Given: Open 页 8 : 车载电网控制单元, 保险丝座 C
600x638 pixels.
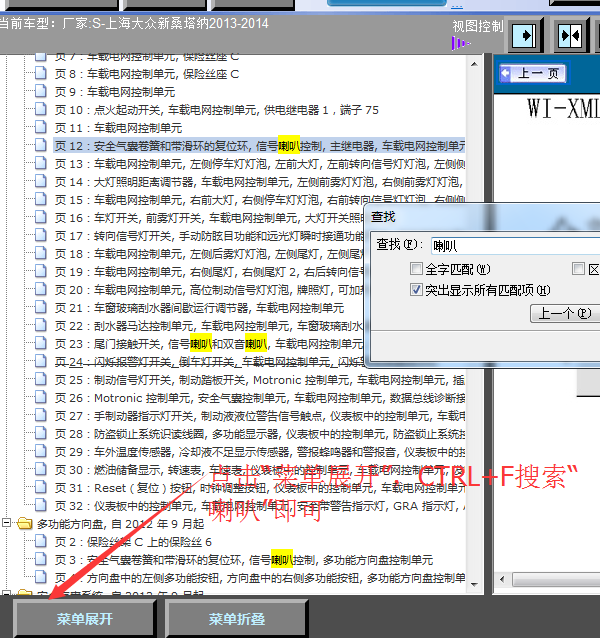Looking at the screenshot, I should pyautogui.click(x=147, y=74).
